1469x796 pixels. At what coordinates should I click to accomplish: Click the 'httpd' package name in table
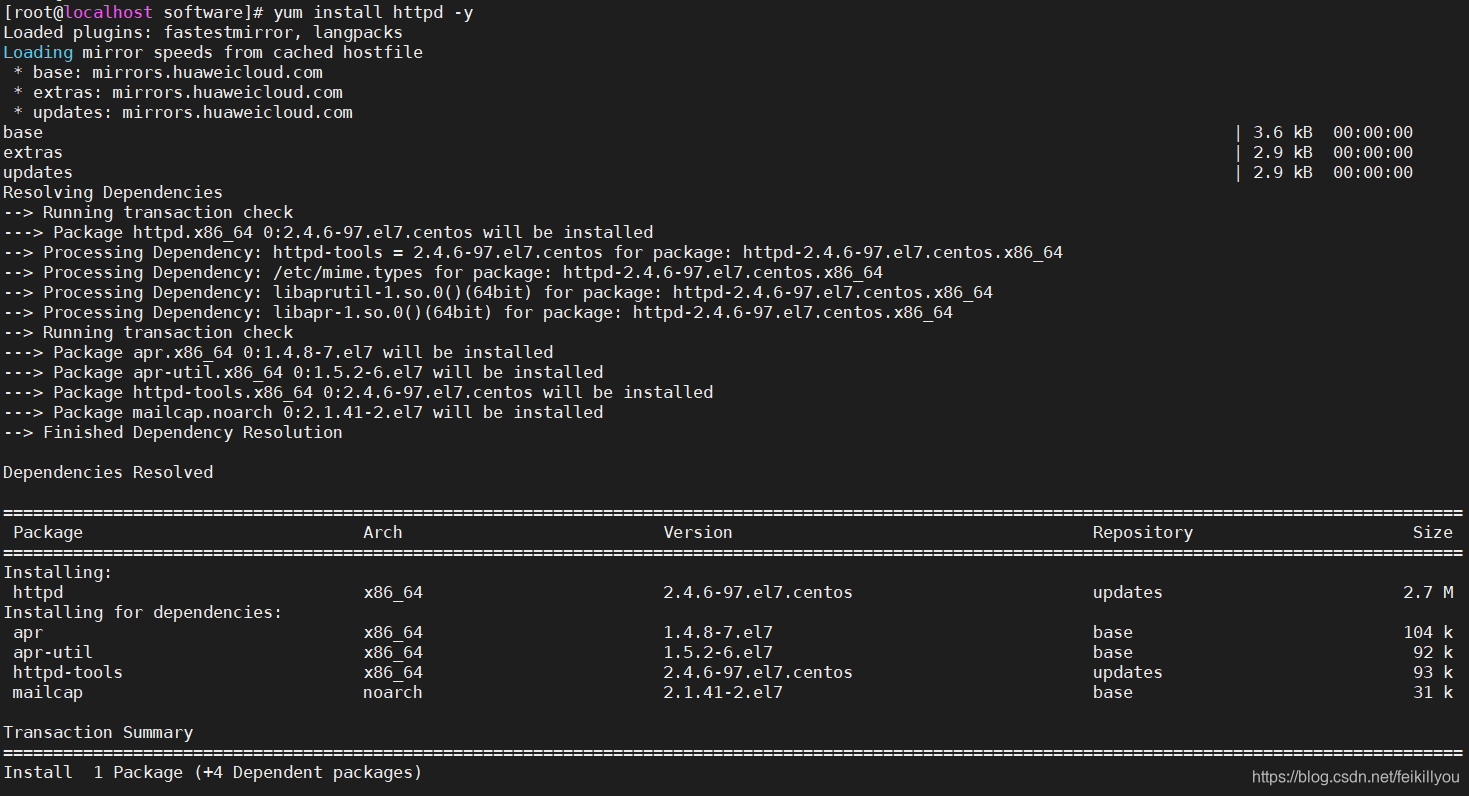[38, 592]
